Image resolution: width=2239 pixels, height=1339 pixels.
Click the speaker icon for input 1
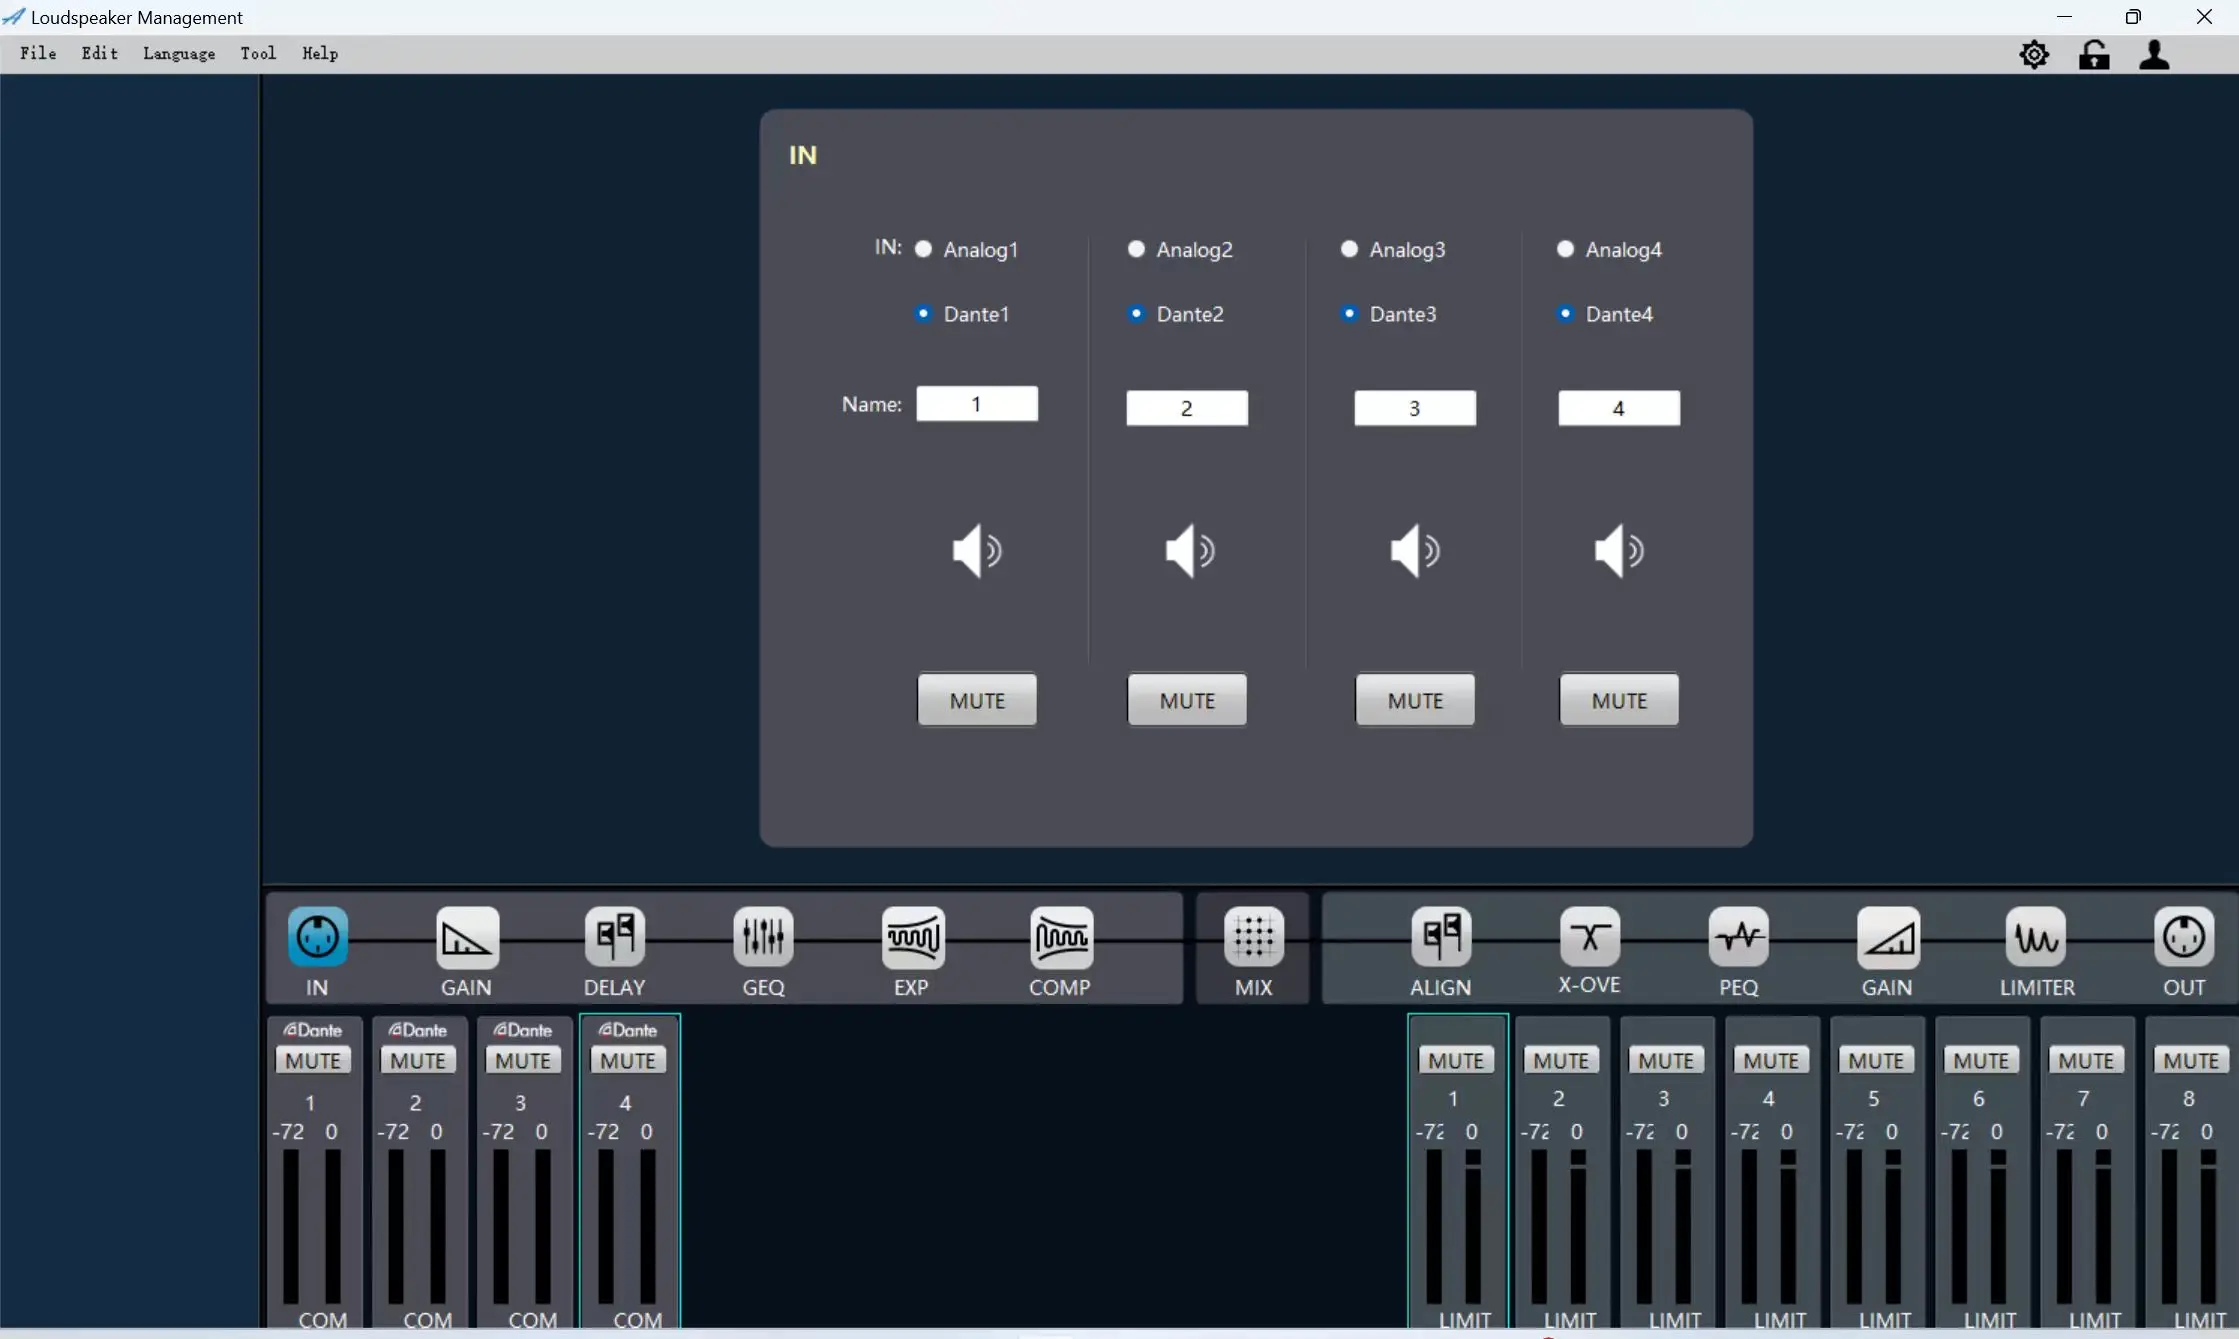977,550
